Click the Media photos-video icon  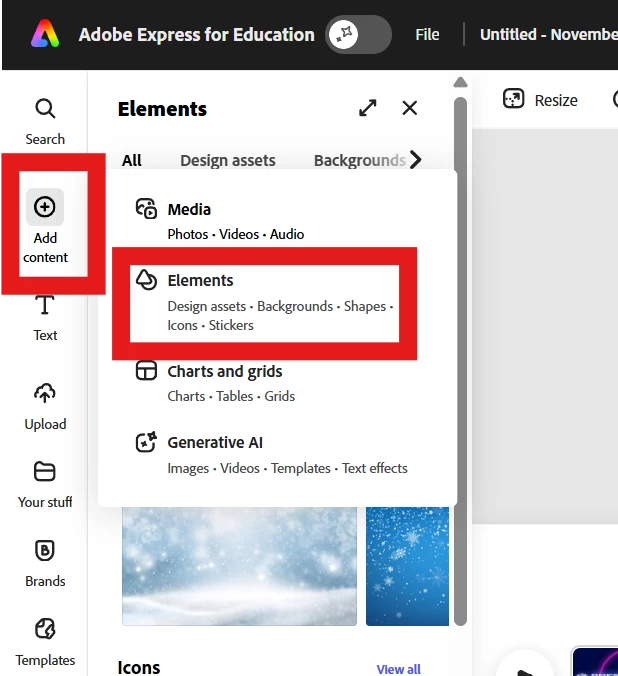(146, 209)
